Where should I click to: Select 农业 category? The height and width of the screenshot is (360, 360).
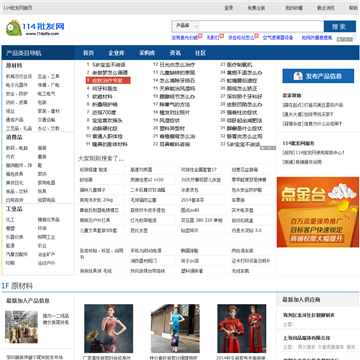42,246
